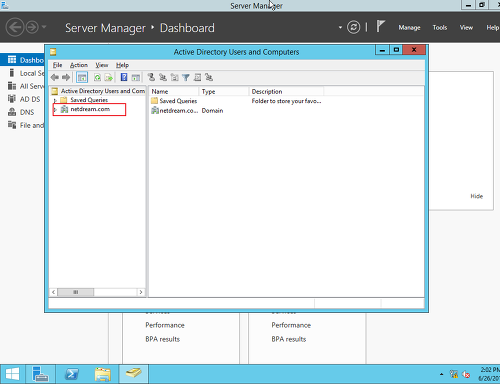Click the Refresh toolbar icon
The width and height of the screenshot is (500, 384).
coord(97,78)
